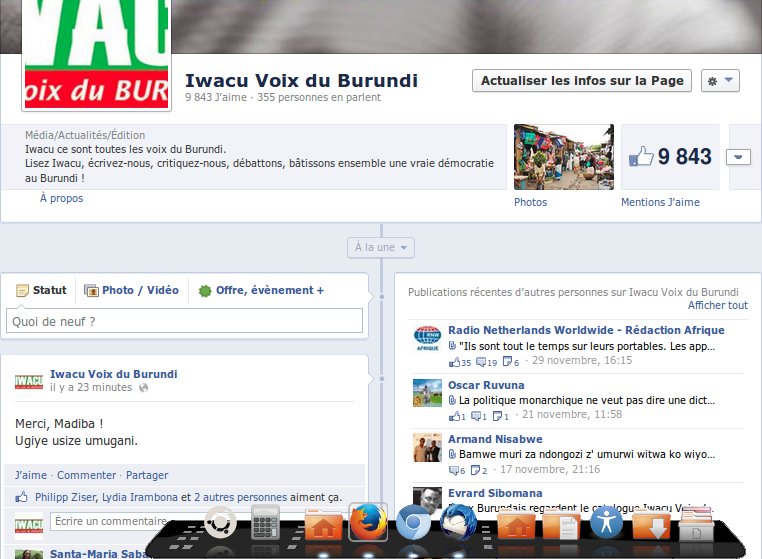The image size is (762, 559).
Task: Click share count 6 on Radio Netherlands post
Action: pyautogui.click(x=511, y=362)
